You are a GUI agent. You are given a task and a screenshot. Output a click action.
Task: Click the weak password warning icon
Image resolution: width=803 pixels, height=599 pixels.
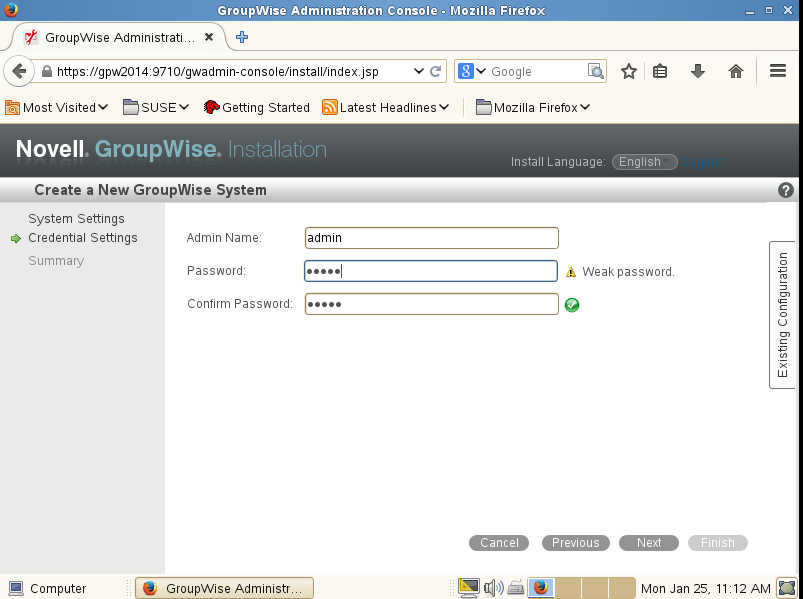571,272
